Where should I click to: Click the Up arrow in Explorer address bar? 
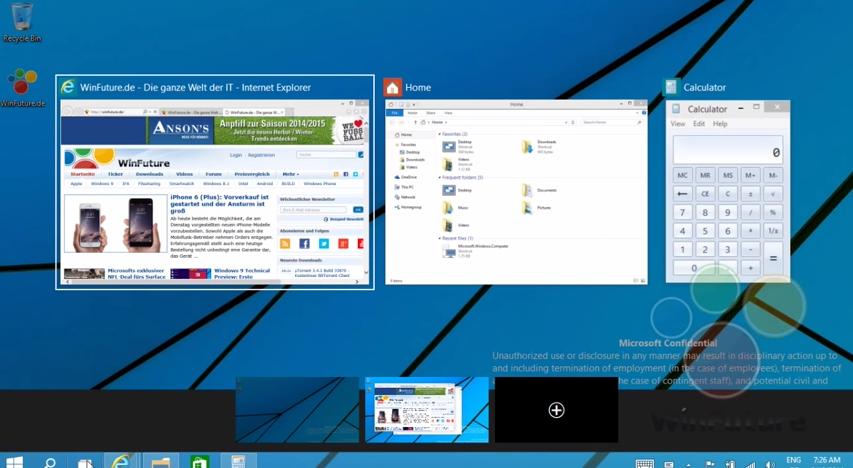click(416, 122)
